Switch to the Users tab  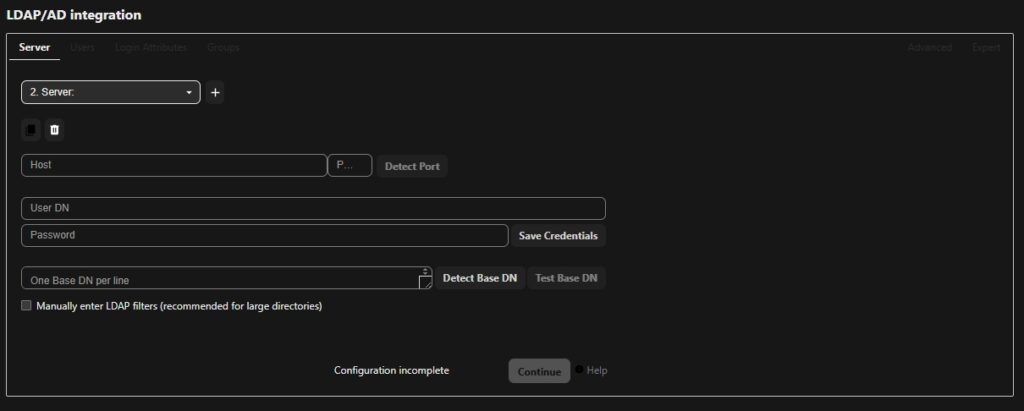point(82,48)
